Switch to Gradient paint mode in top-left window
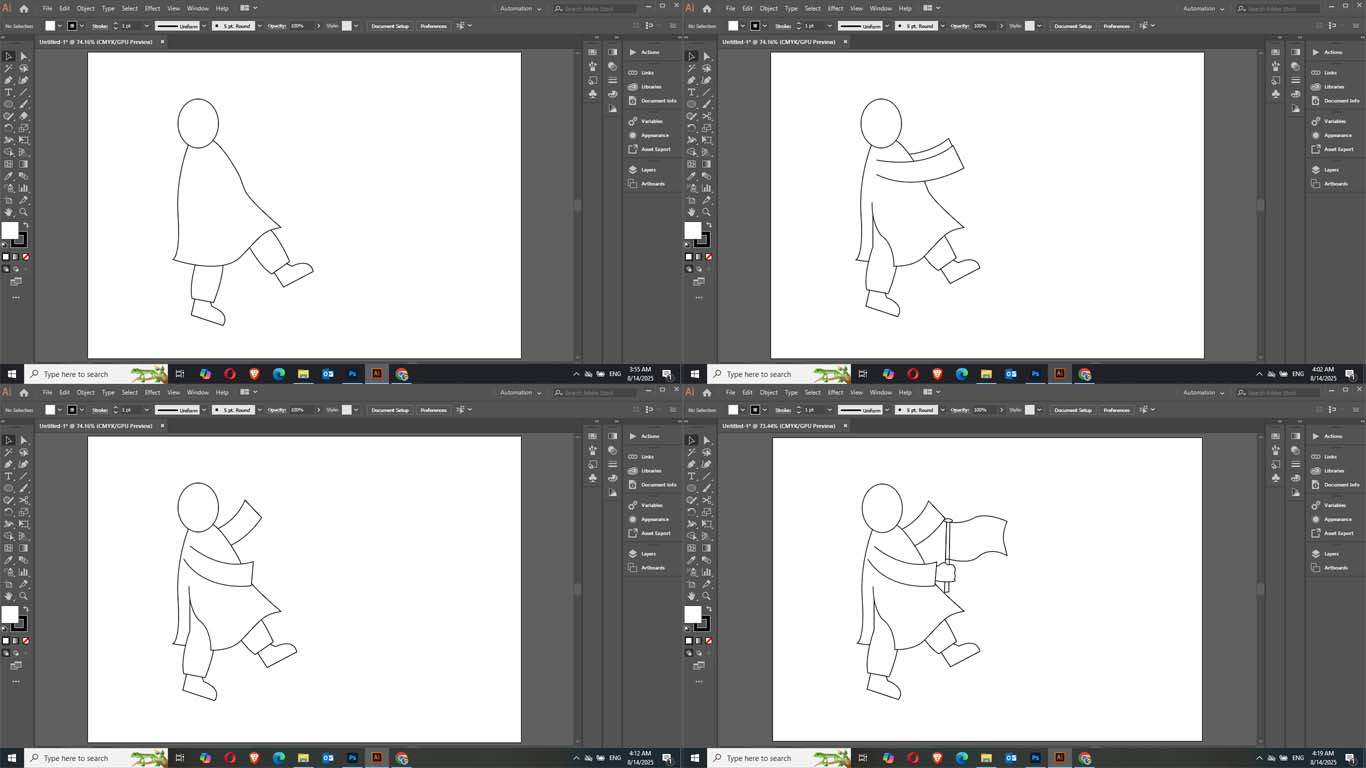This screenshot has height=768, width=1366. point(15,257)
